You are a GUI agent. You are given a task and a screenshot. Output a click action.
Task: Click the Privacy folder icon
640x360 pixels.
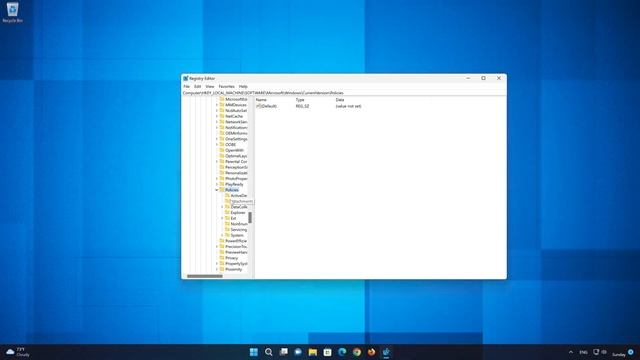pos(222,258)
